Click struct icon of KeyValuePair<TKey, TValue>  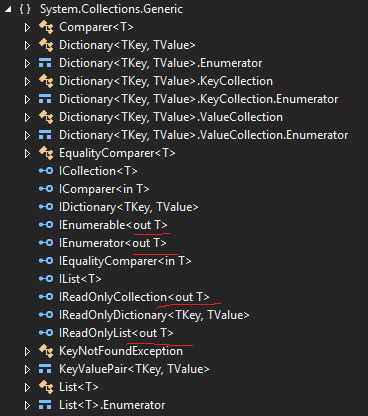(45, 369)
